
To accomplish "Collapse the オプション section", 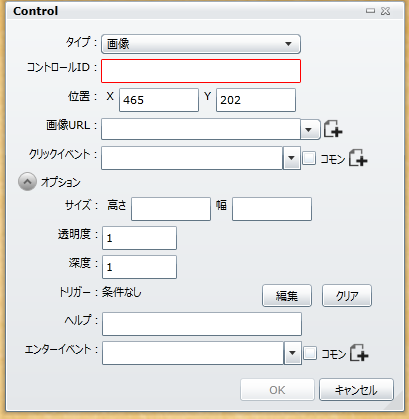I will [27, 182].
